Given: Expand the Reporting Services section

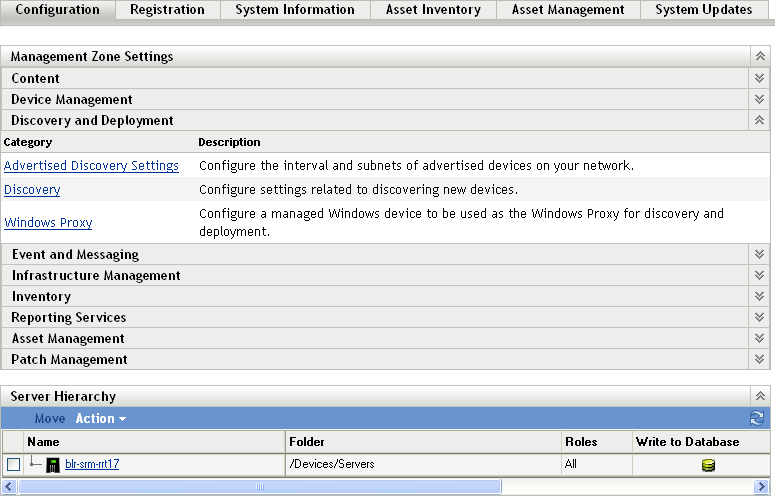Looking at the screenshot, I should [760, 318].
